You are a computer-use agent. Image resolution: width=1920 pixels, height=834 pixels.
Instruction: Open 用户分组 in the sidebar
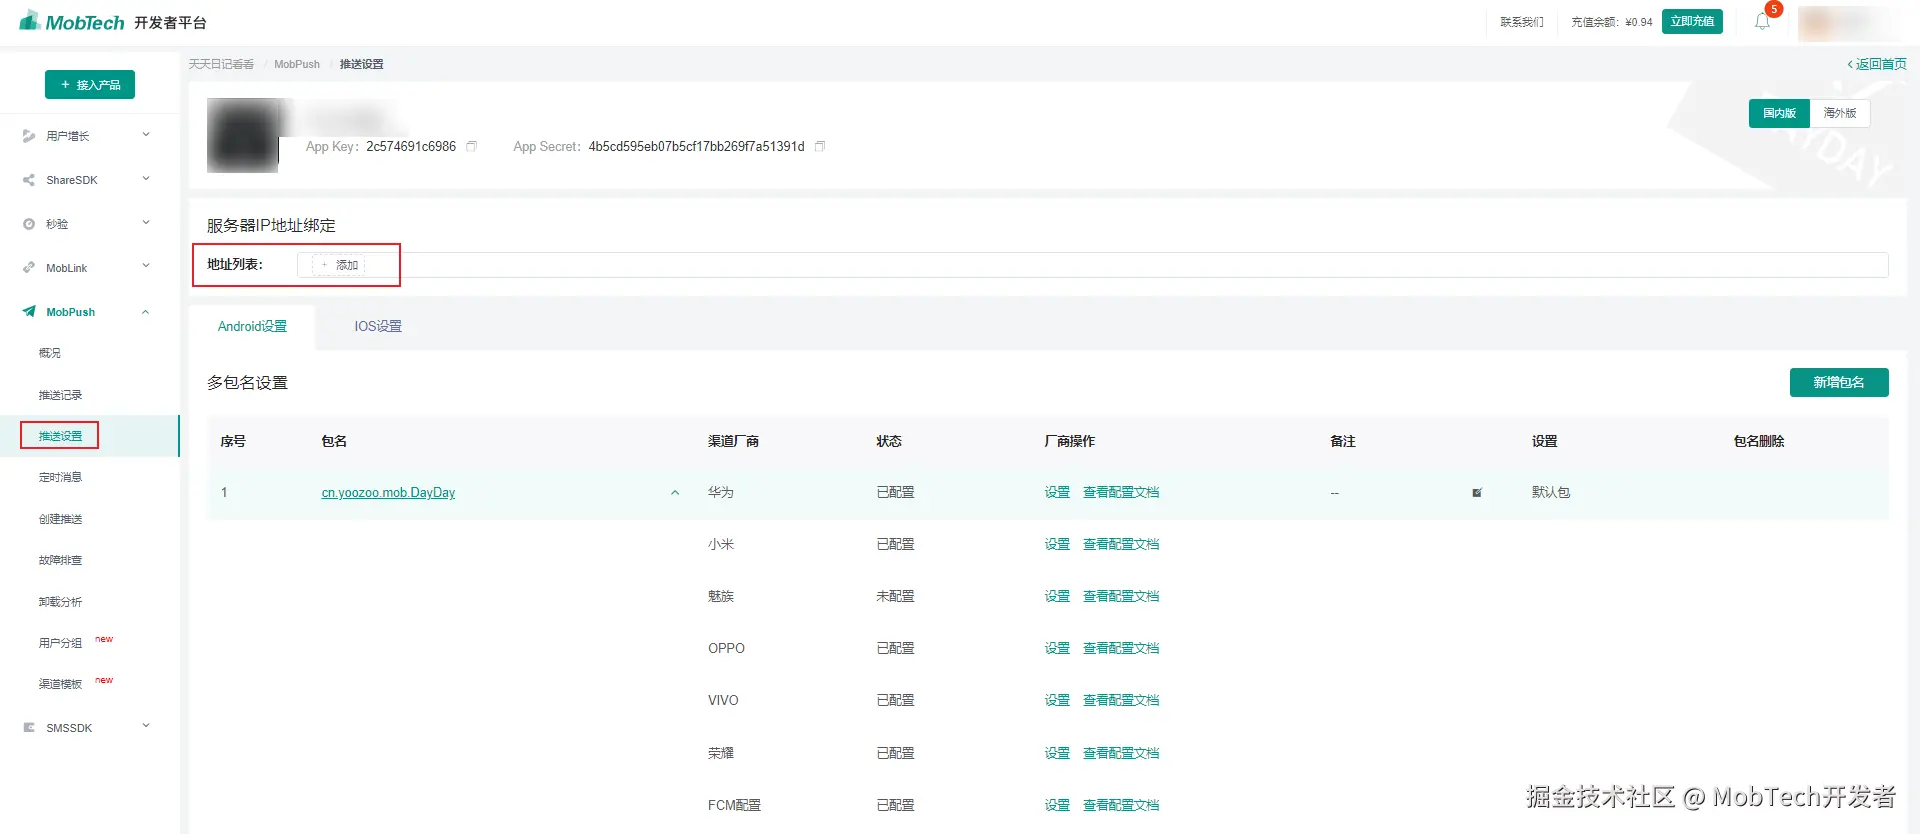click(x=60, y=643)
